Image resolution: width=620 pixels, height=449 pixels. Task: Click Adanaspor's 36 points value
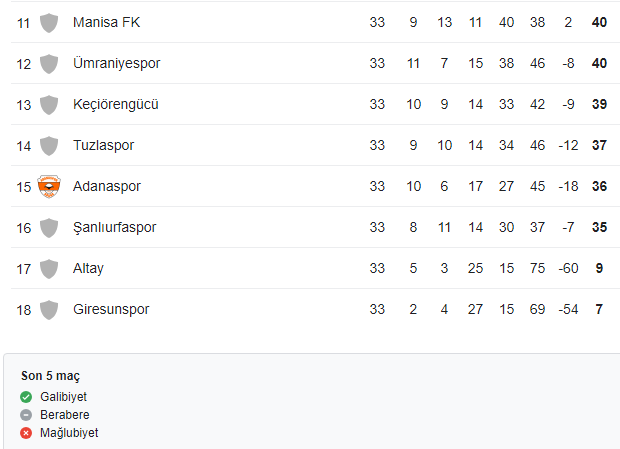[x=599, y=186]
